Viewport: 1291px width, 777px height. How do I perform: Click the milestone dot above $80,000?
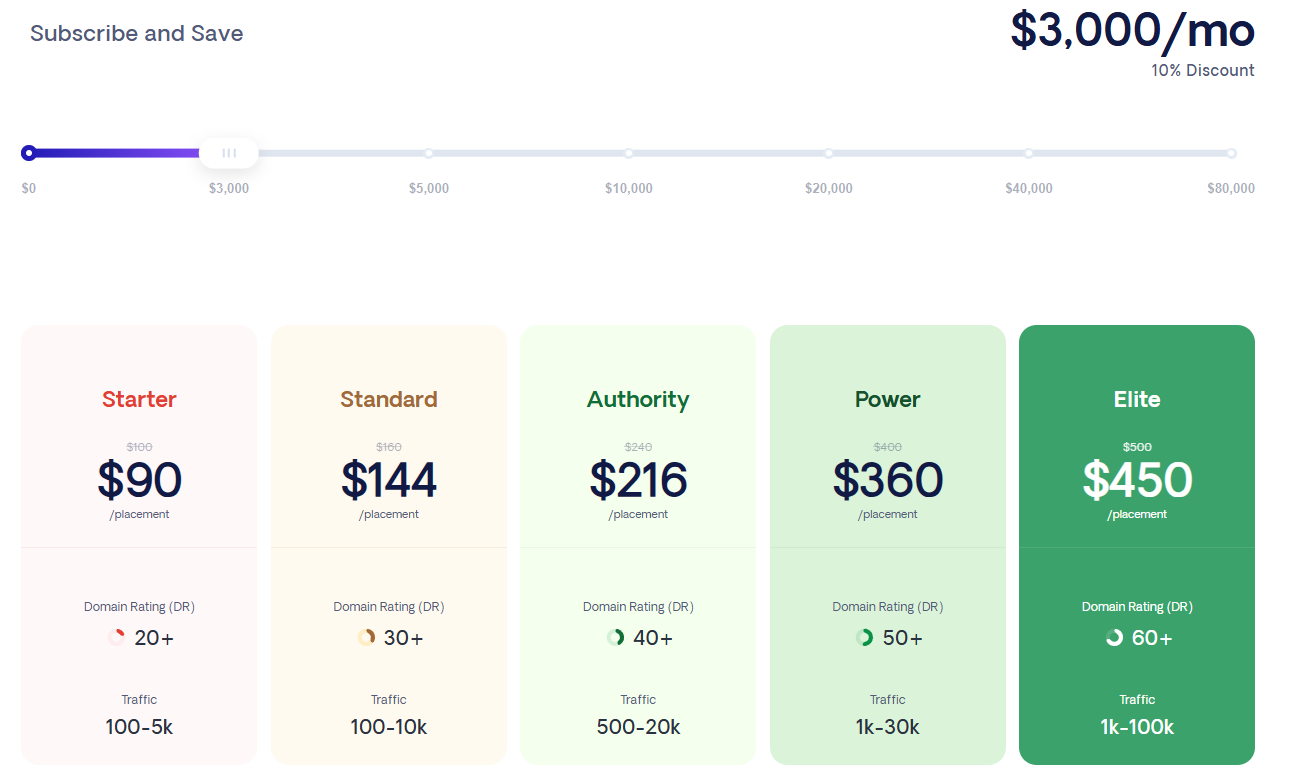[x=1229, y=152]
